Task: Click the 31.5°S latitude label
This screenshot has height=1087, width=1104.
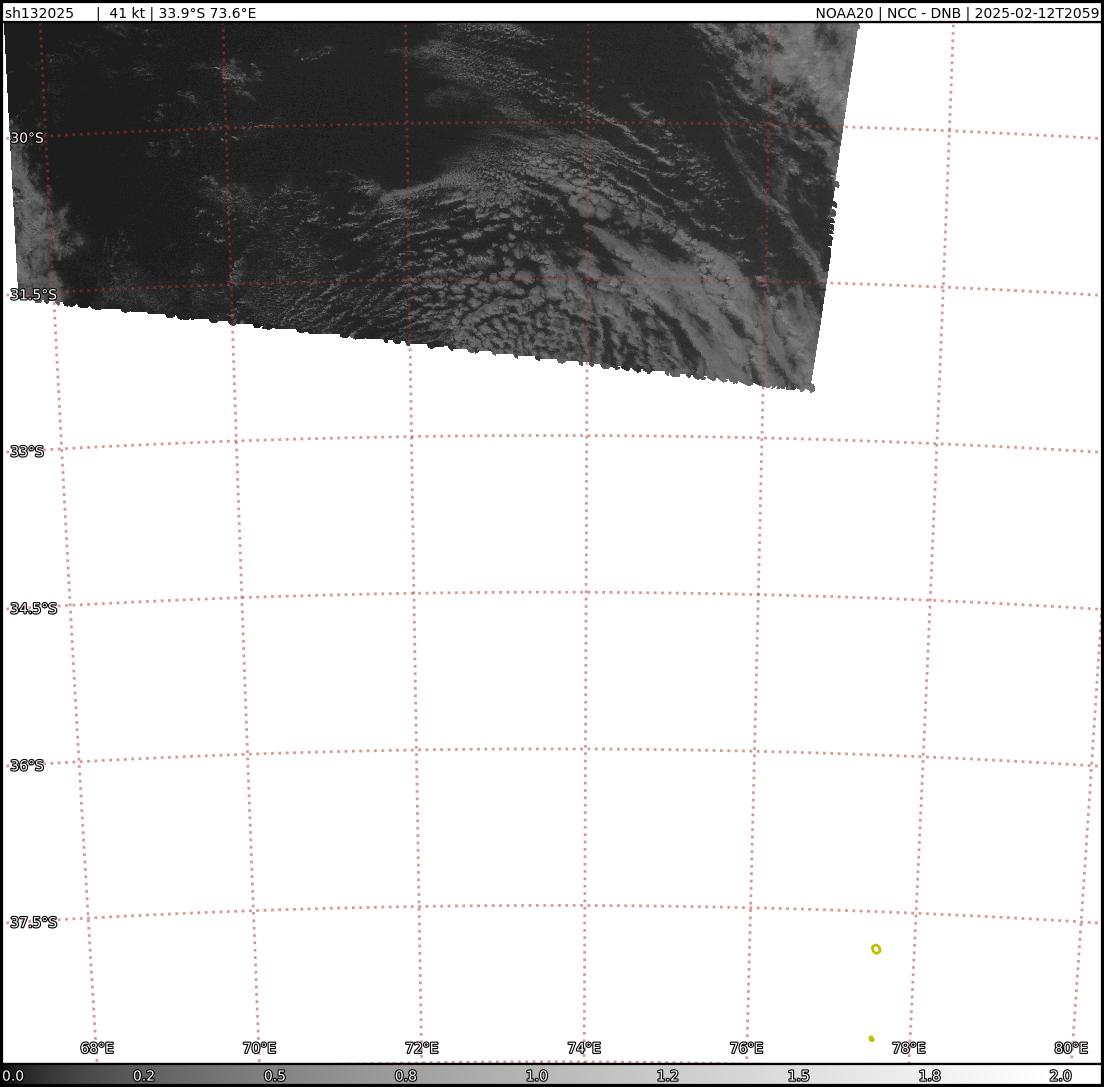Action: pos(33,294)
